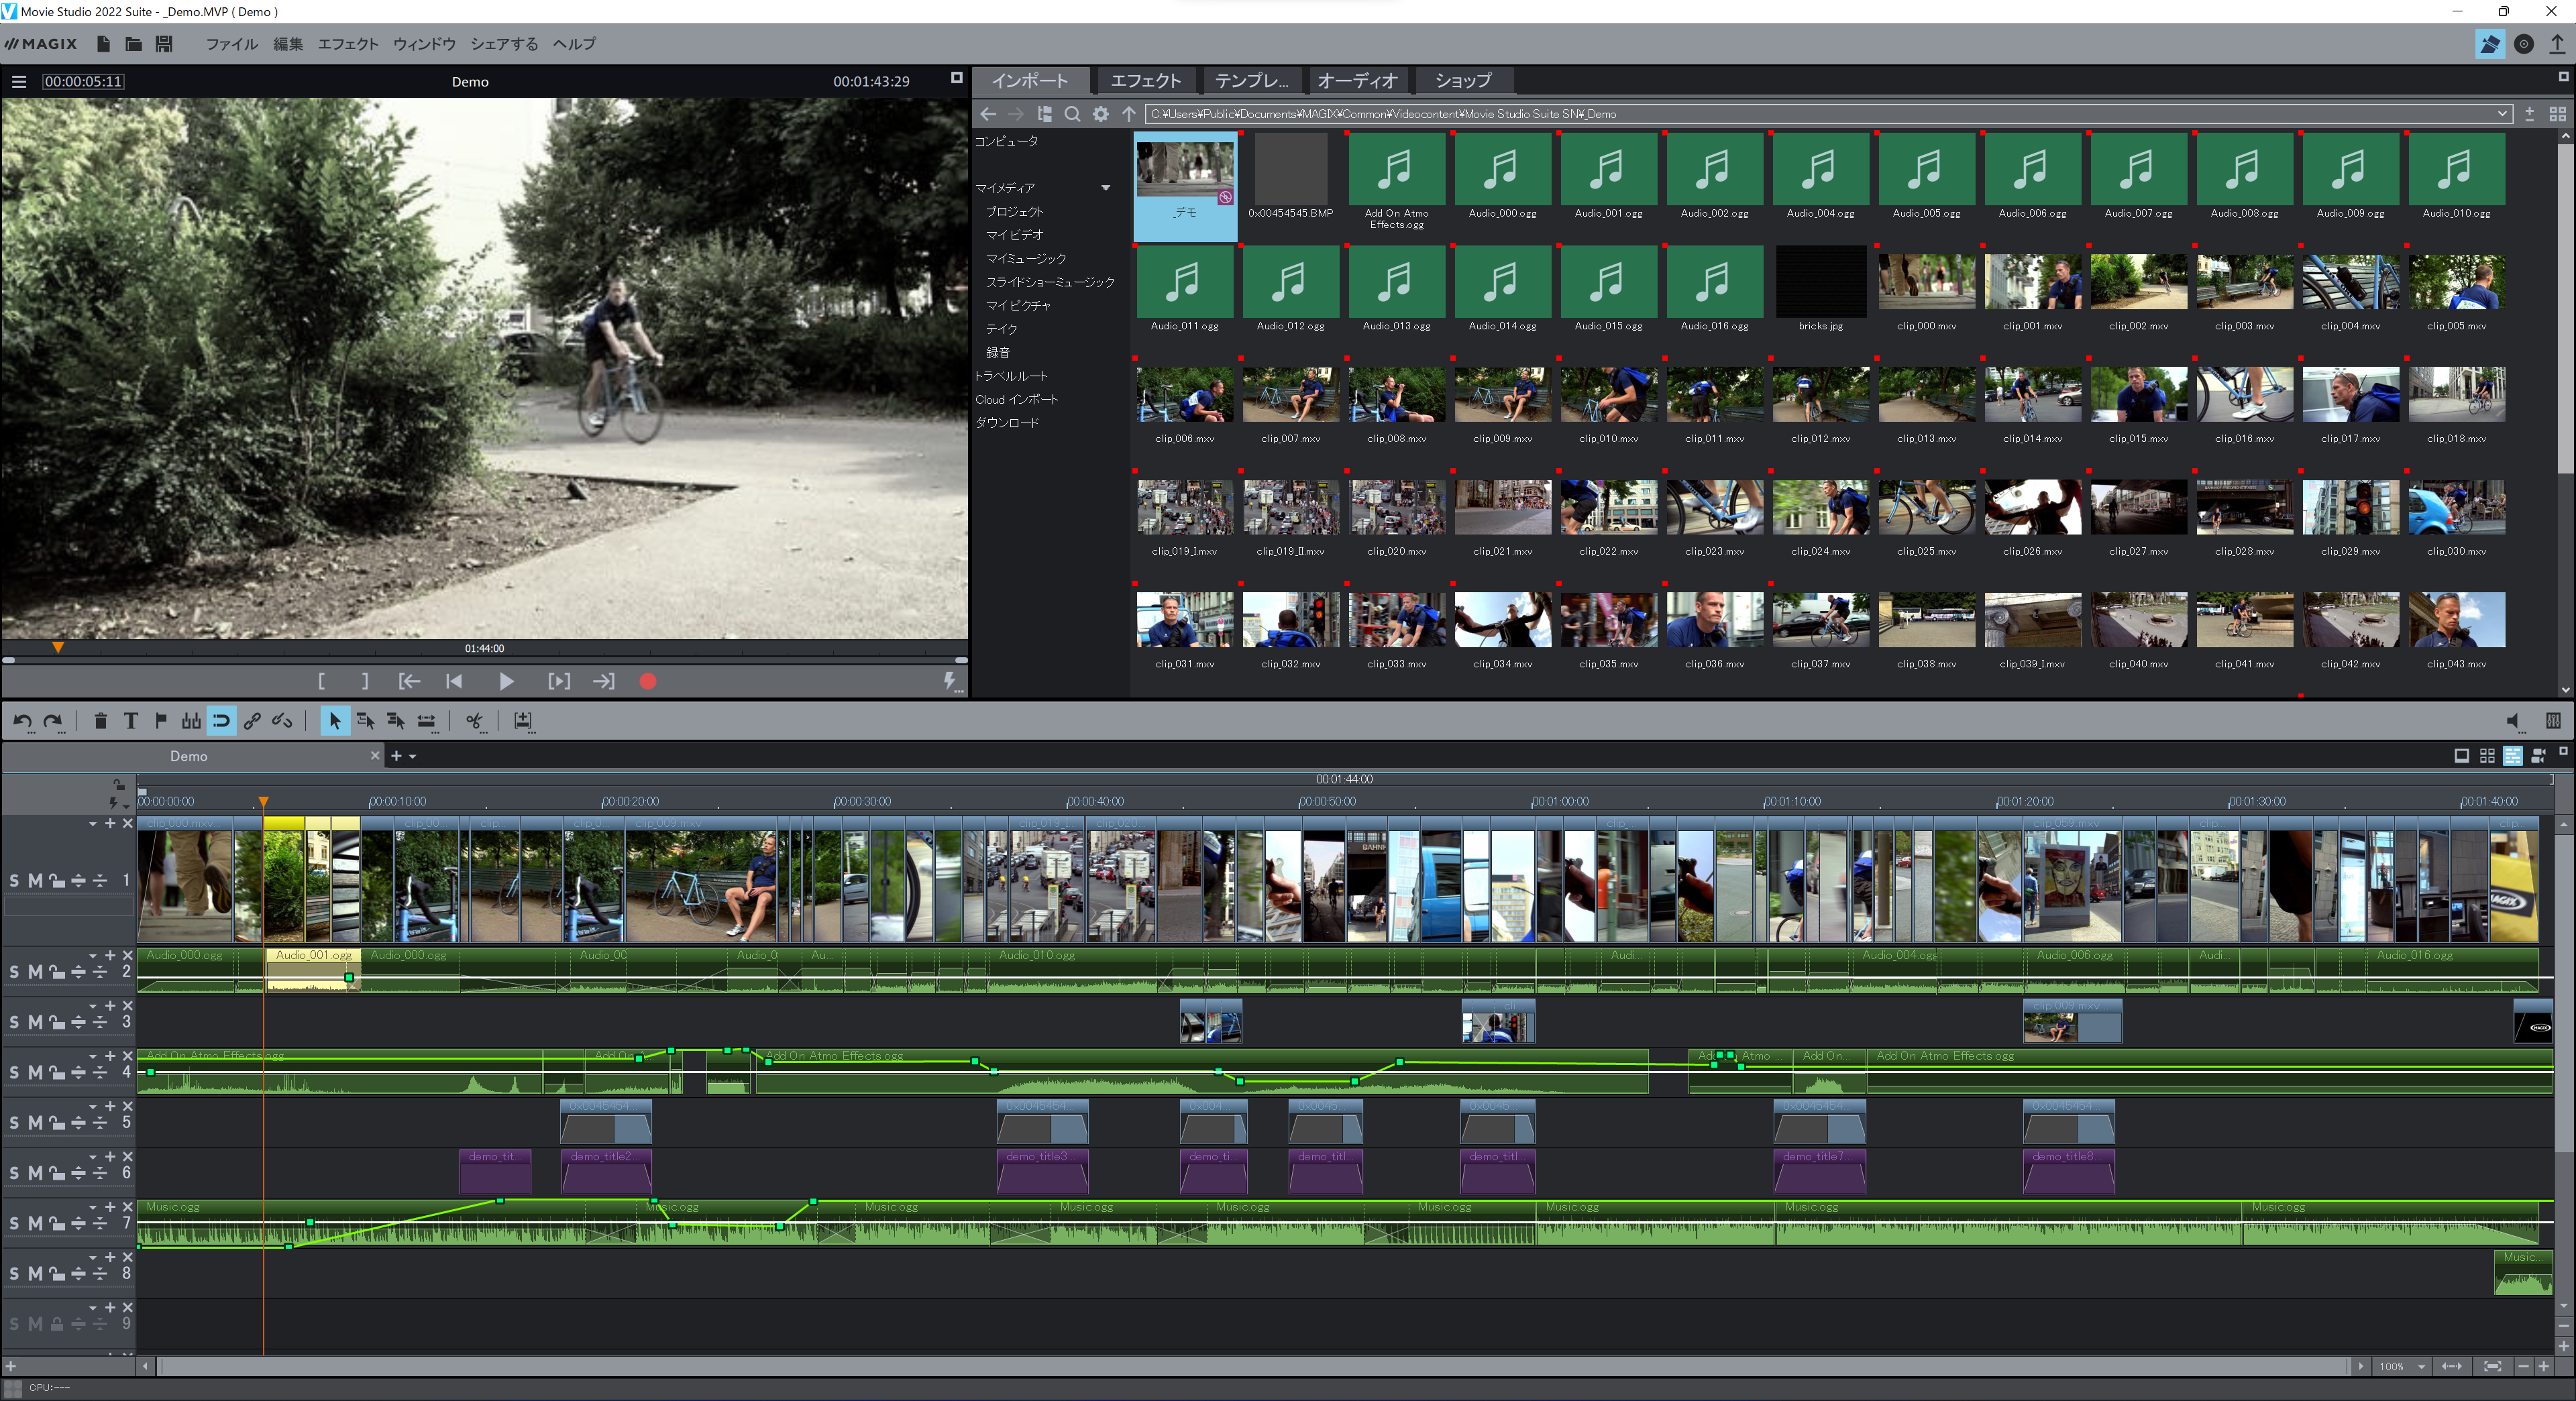The width and height of the screenshot is (2576, 1401).
Task: Click the group link chain icon
Action: [252, 721]
